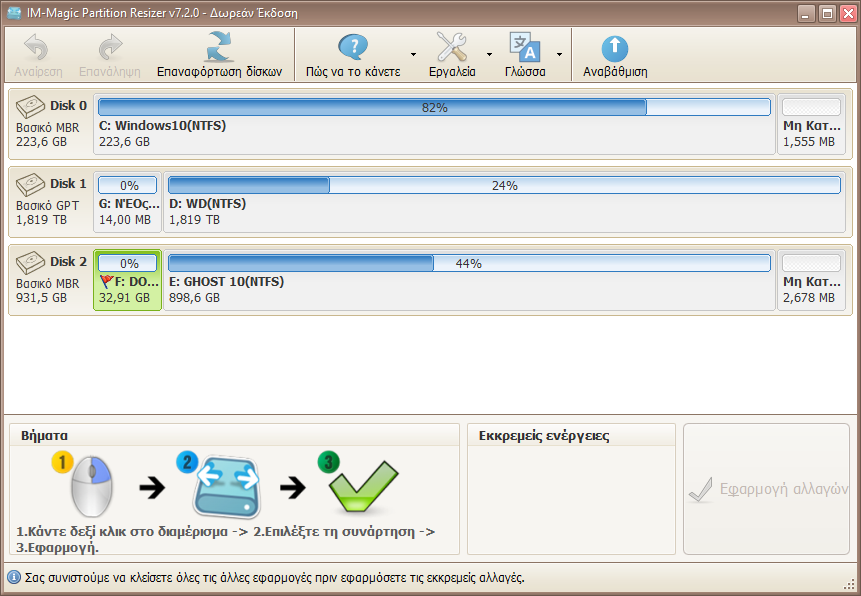Image resolution: width=861 pixels, height=596 pixels.
Task: Select the G: 14,00 MB partition
Action: (x=127, y=202)
